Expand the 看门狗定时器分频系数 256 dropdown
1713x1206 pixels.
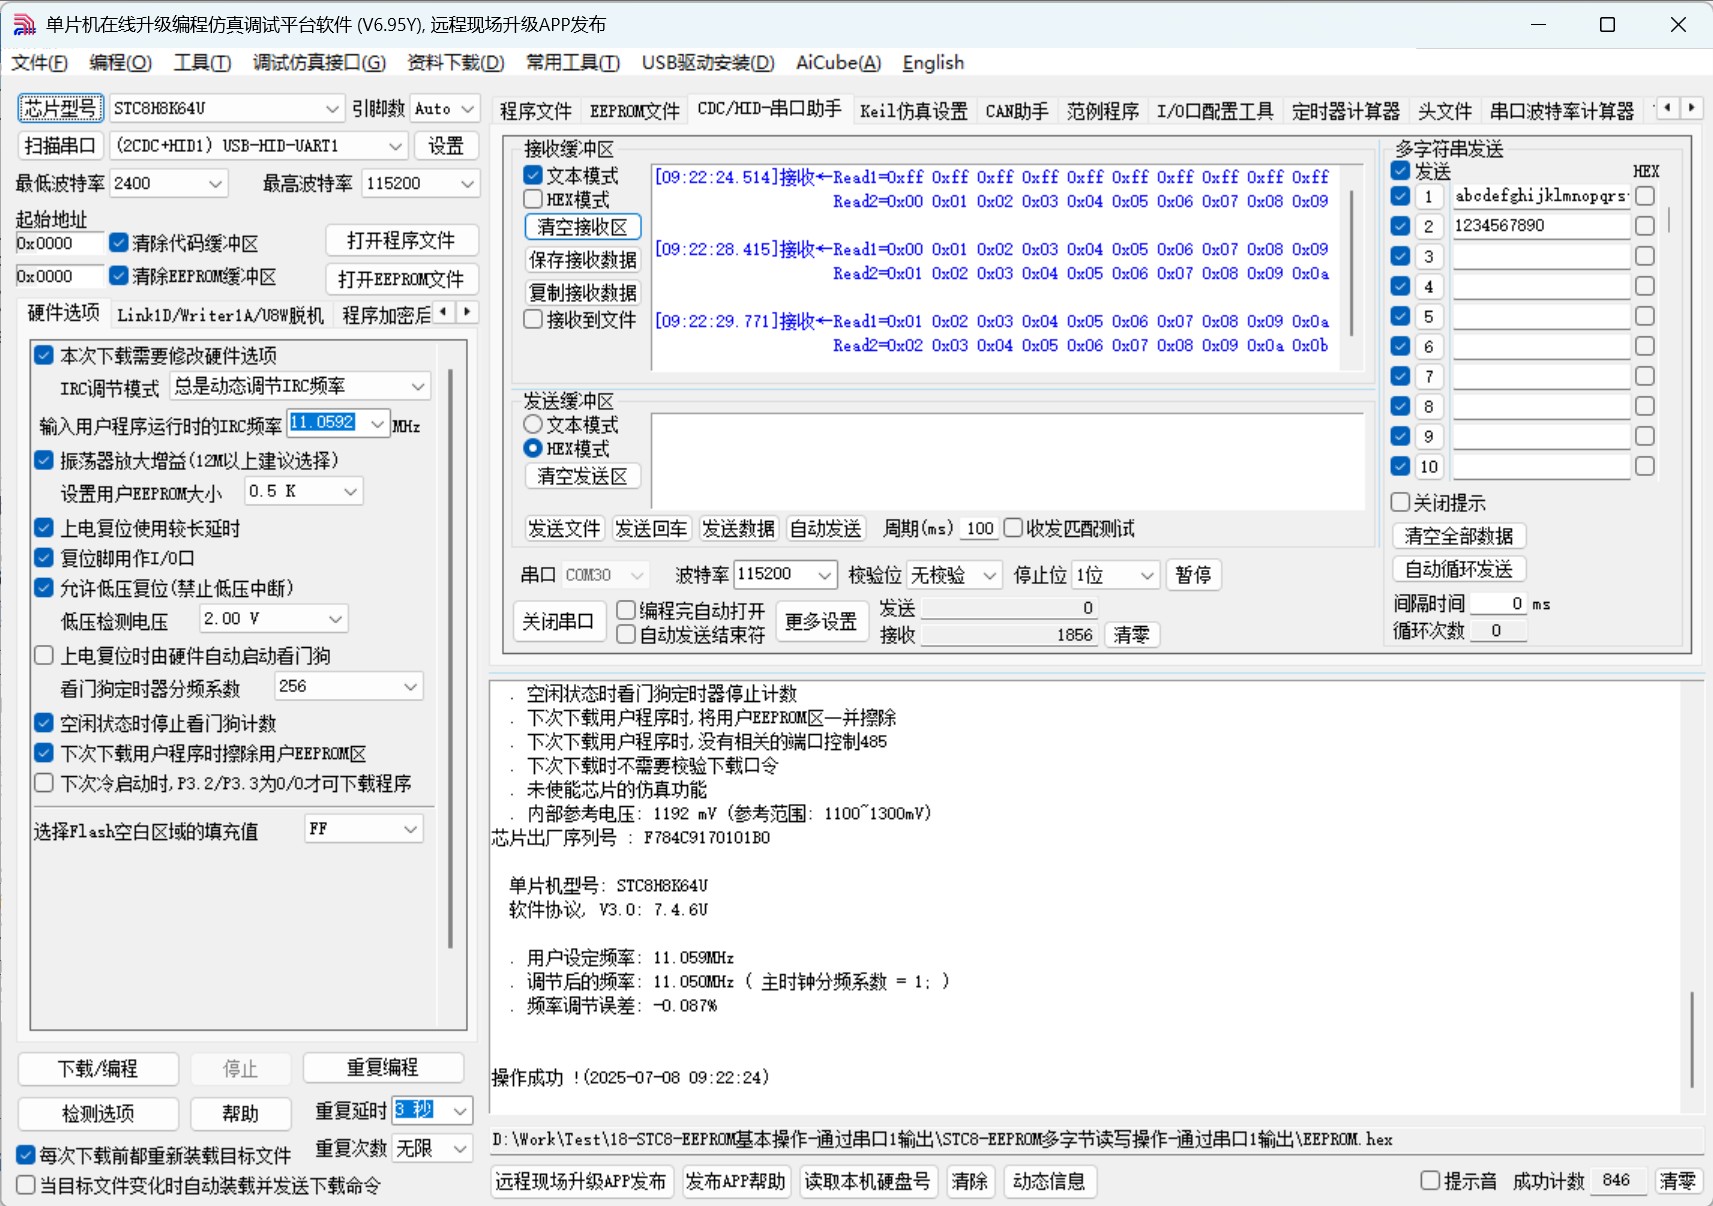pos(410,687)
